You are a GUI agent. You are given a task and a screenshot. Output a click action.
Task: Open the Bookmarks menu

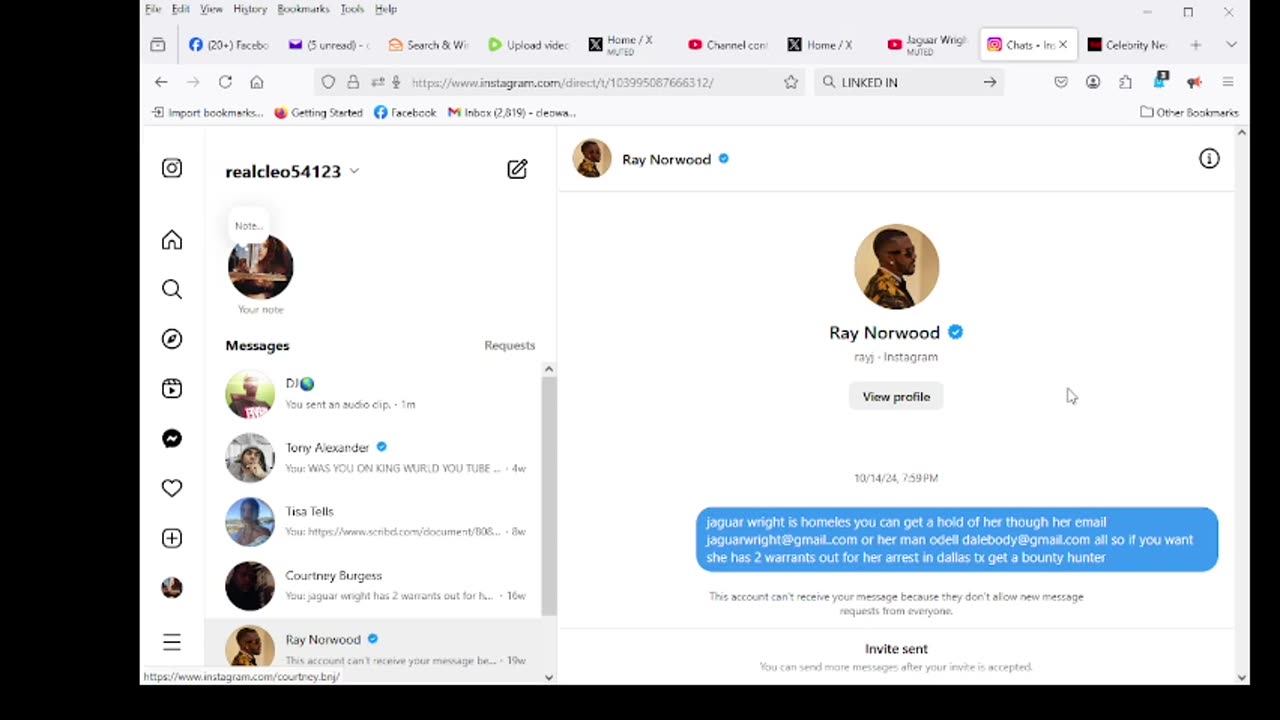pyautogui.click(x=303, y=9)
